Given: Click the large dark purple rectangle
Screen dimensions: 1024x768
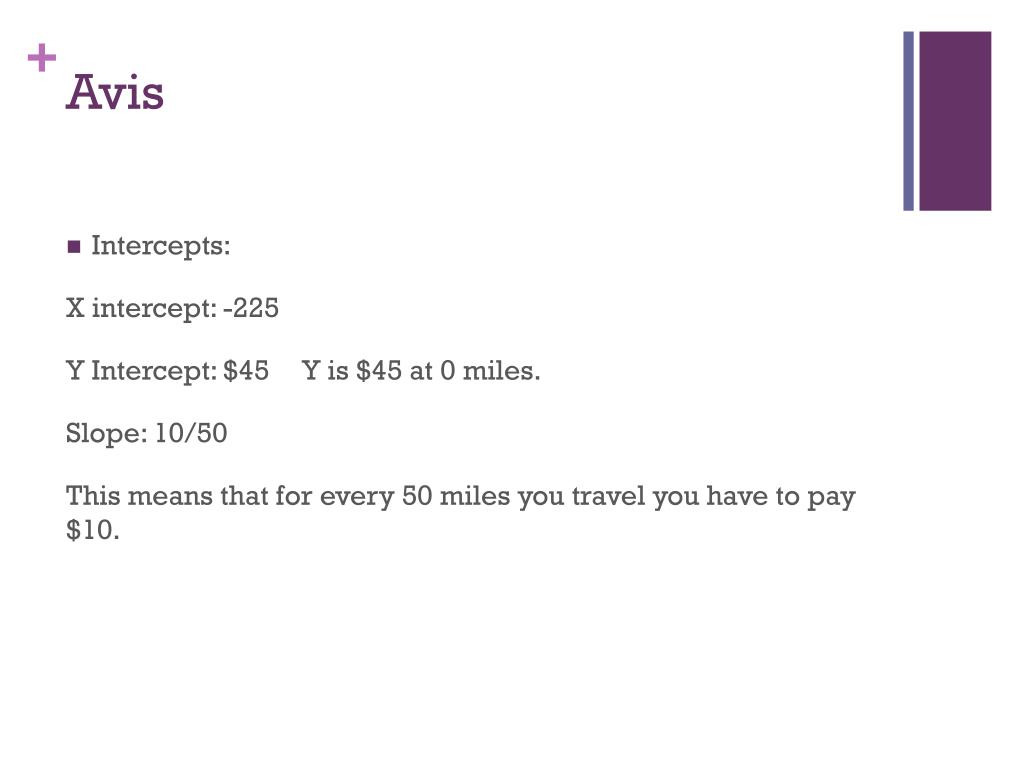Looking at the screenshot, I should click(955, 121).
